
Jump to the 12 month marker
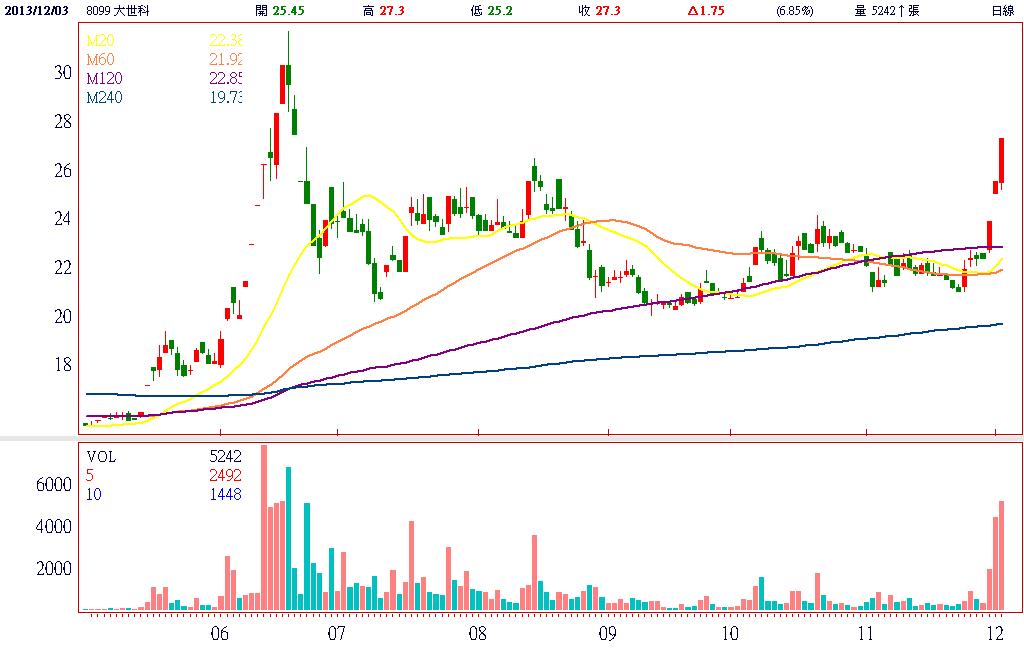tap(995, 634)
